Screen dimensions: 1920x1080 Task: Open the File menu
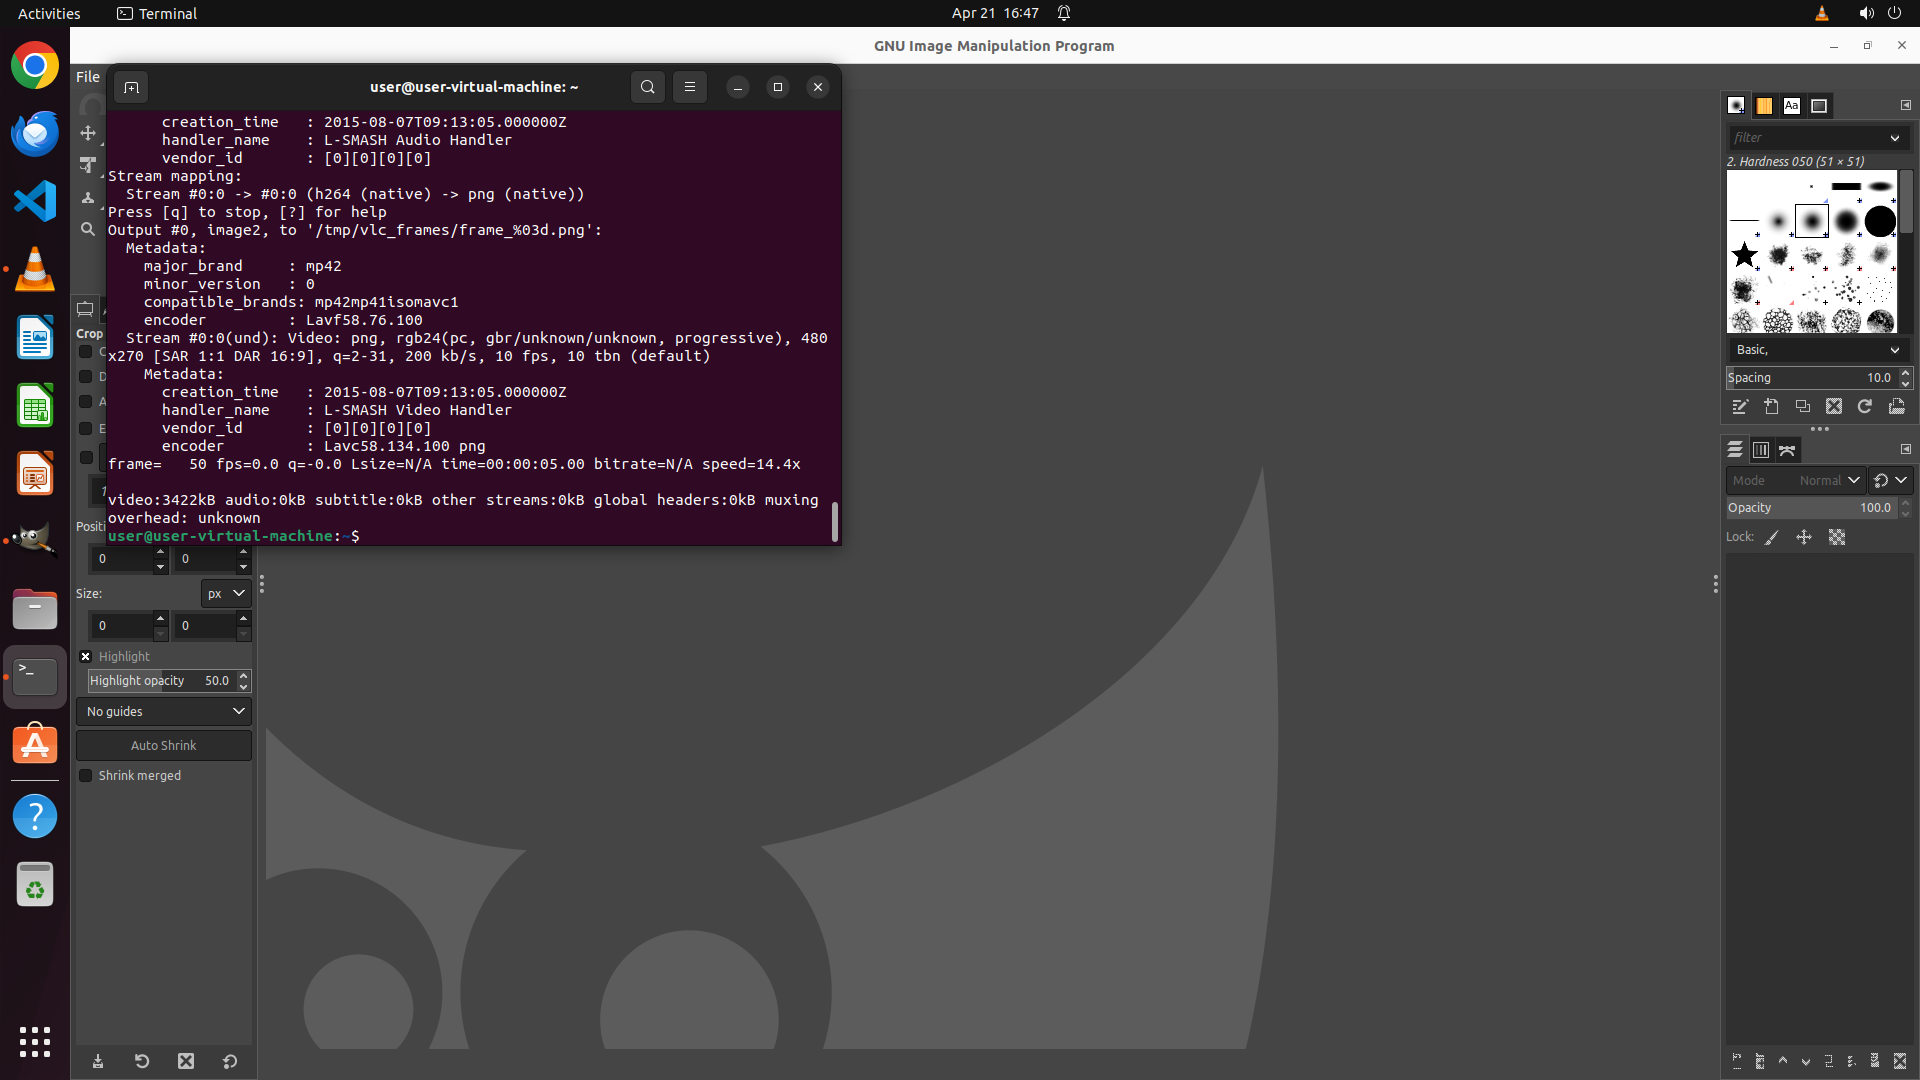pos(88,77)
